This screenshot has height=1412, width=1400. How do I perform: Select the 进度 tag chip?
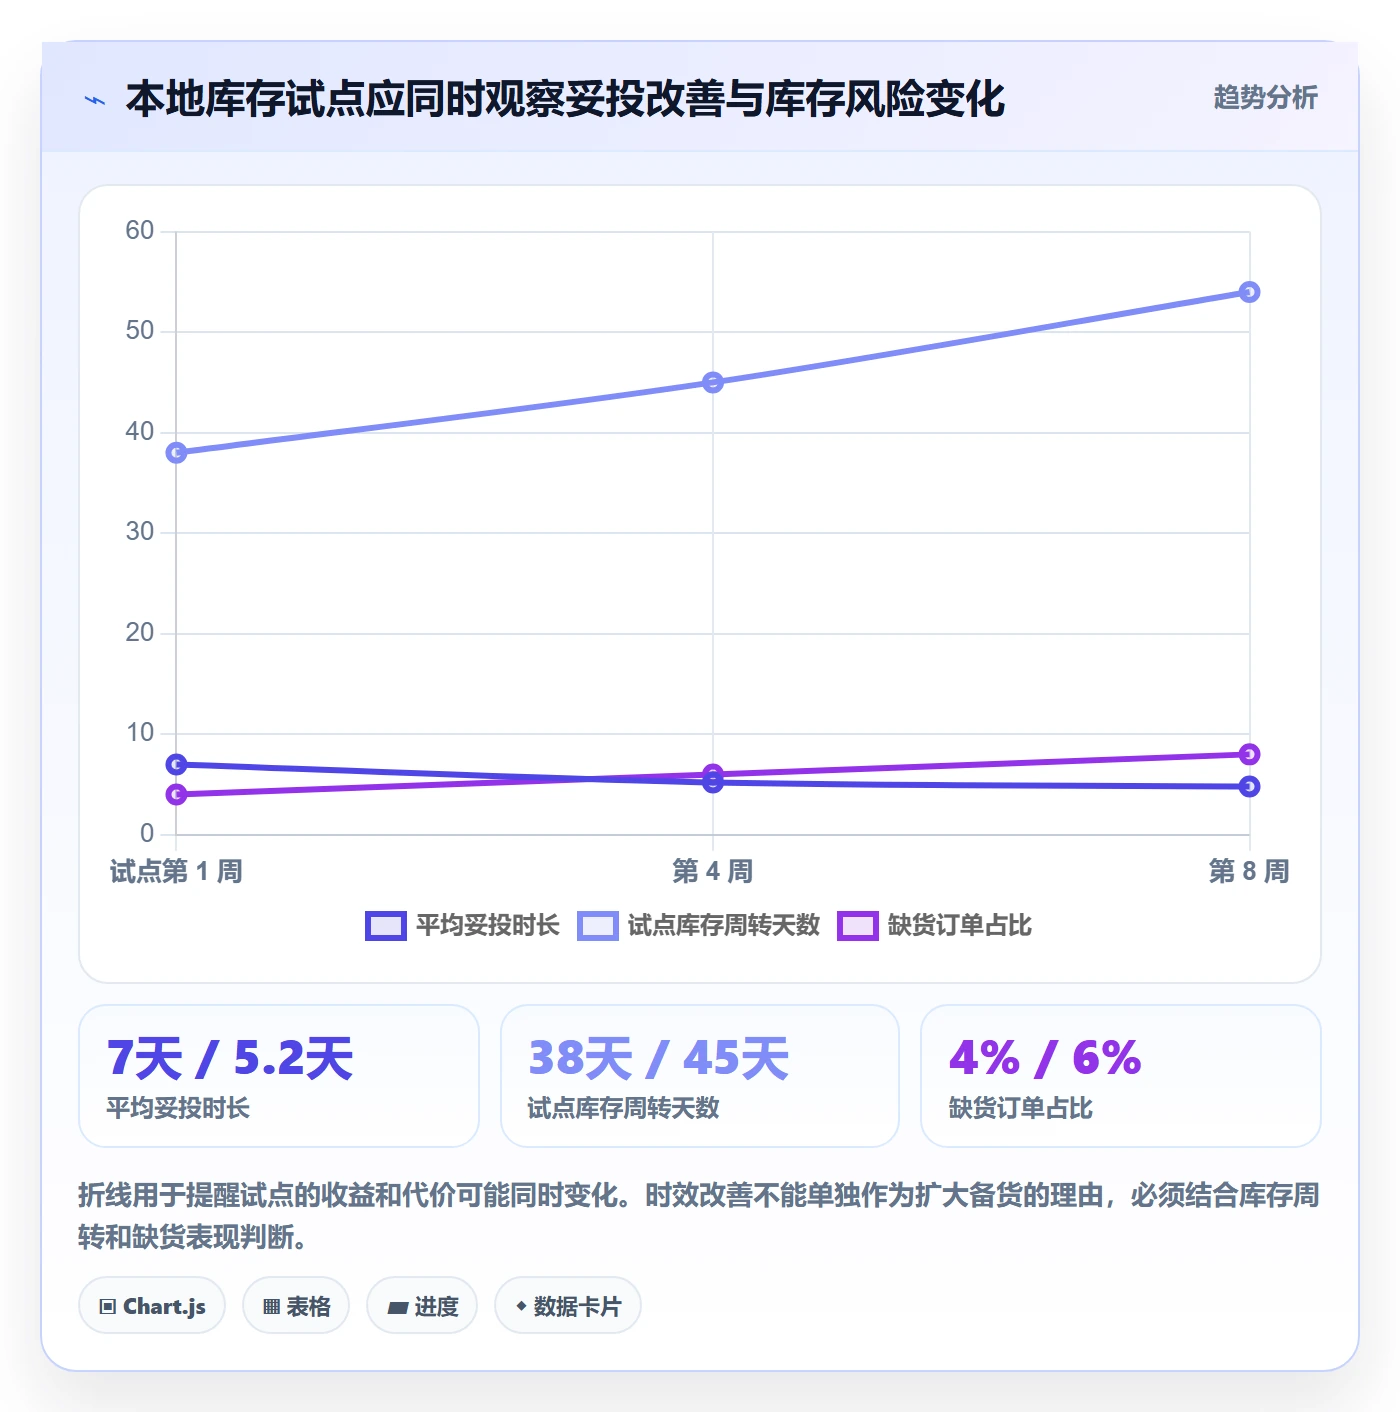pyautogui.click(x=422, y=1305)
